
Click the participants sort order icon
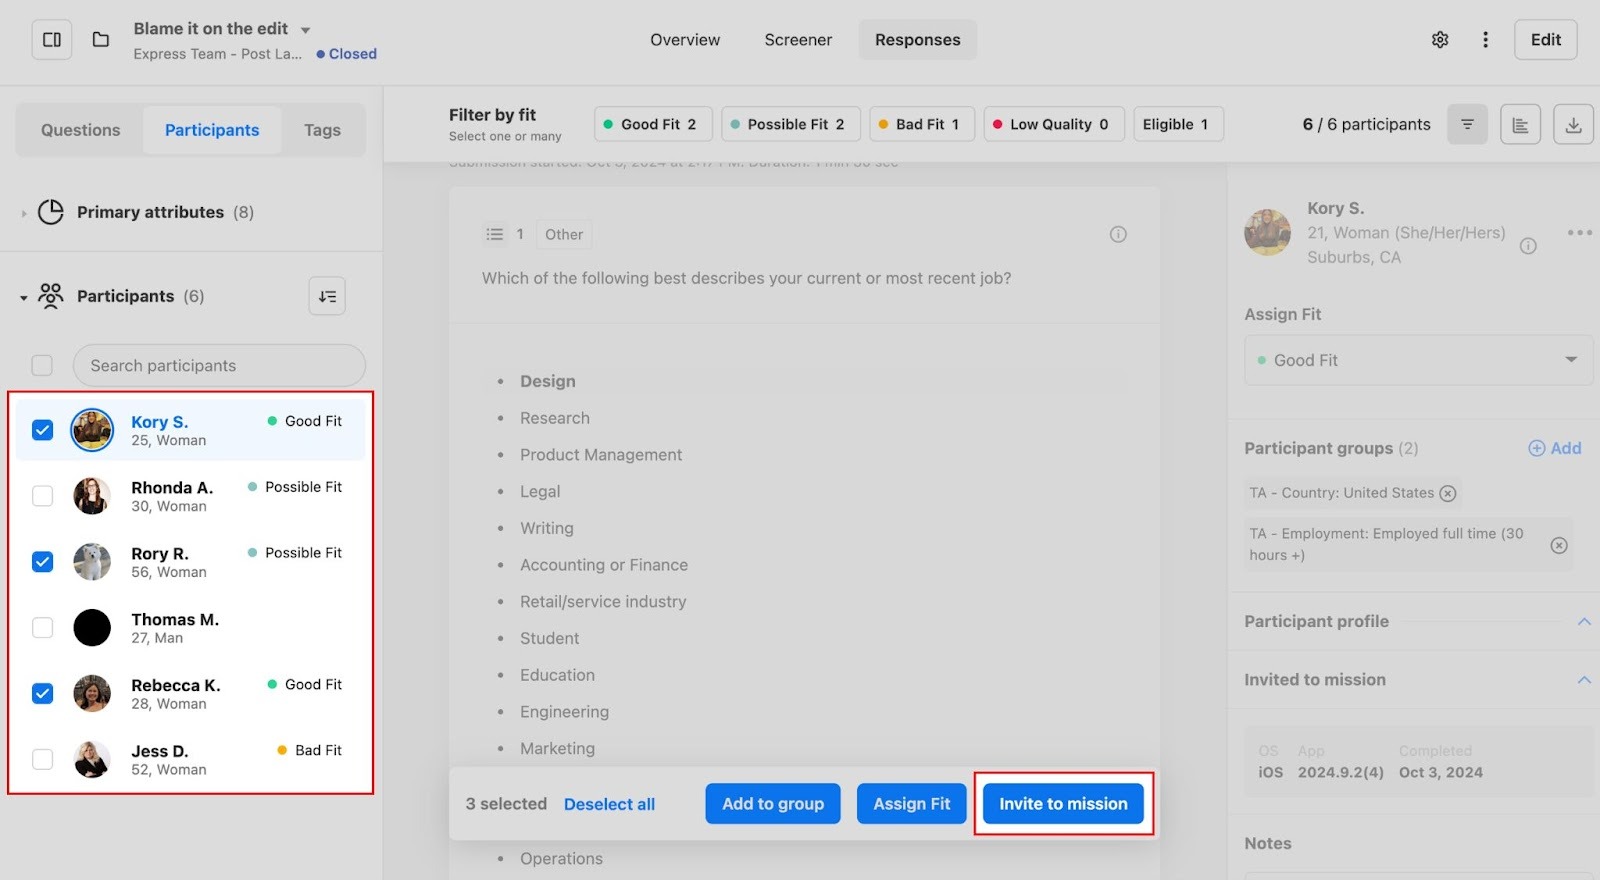coord(327,296)
